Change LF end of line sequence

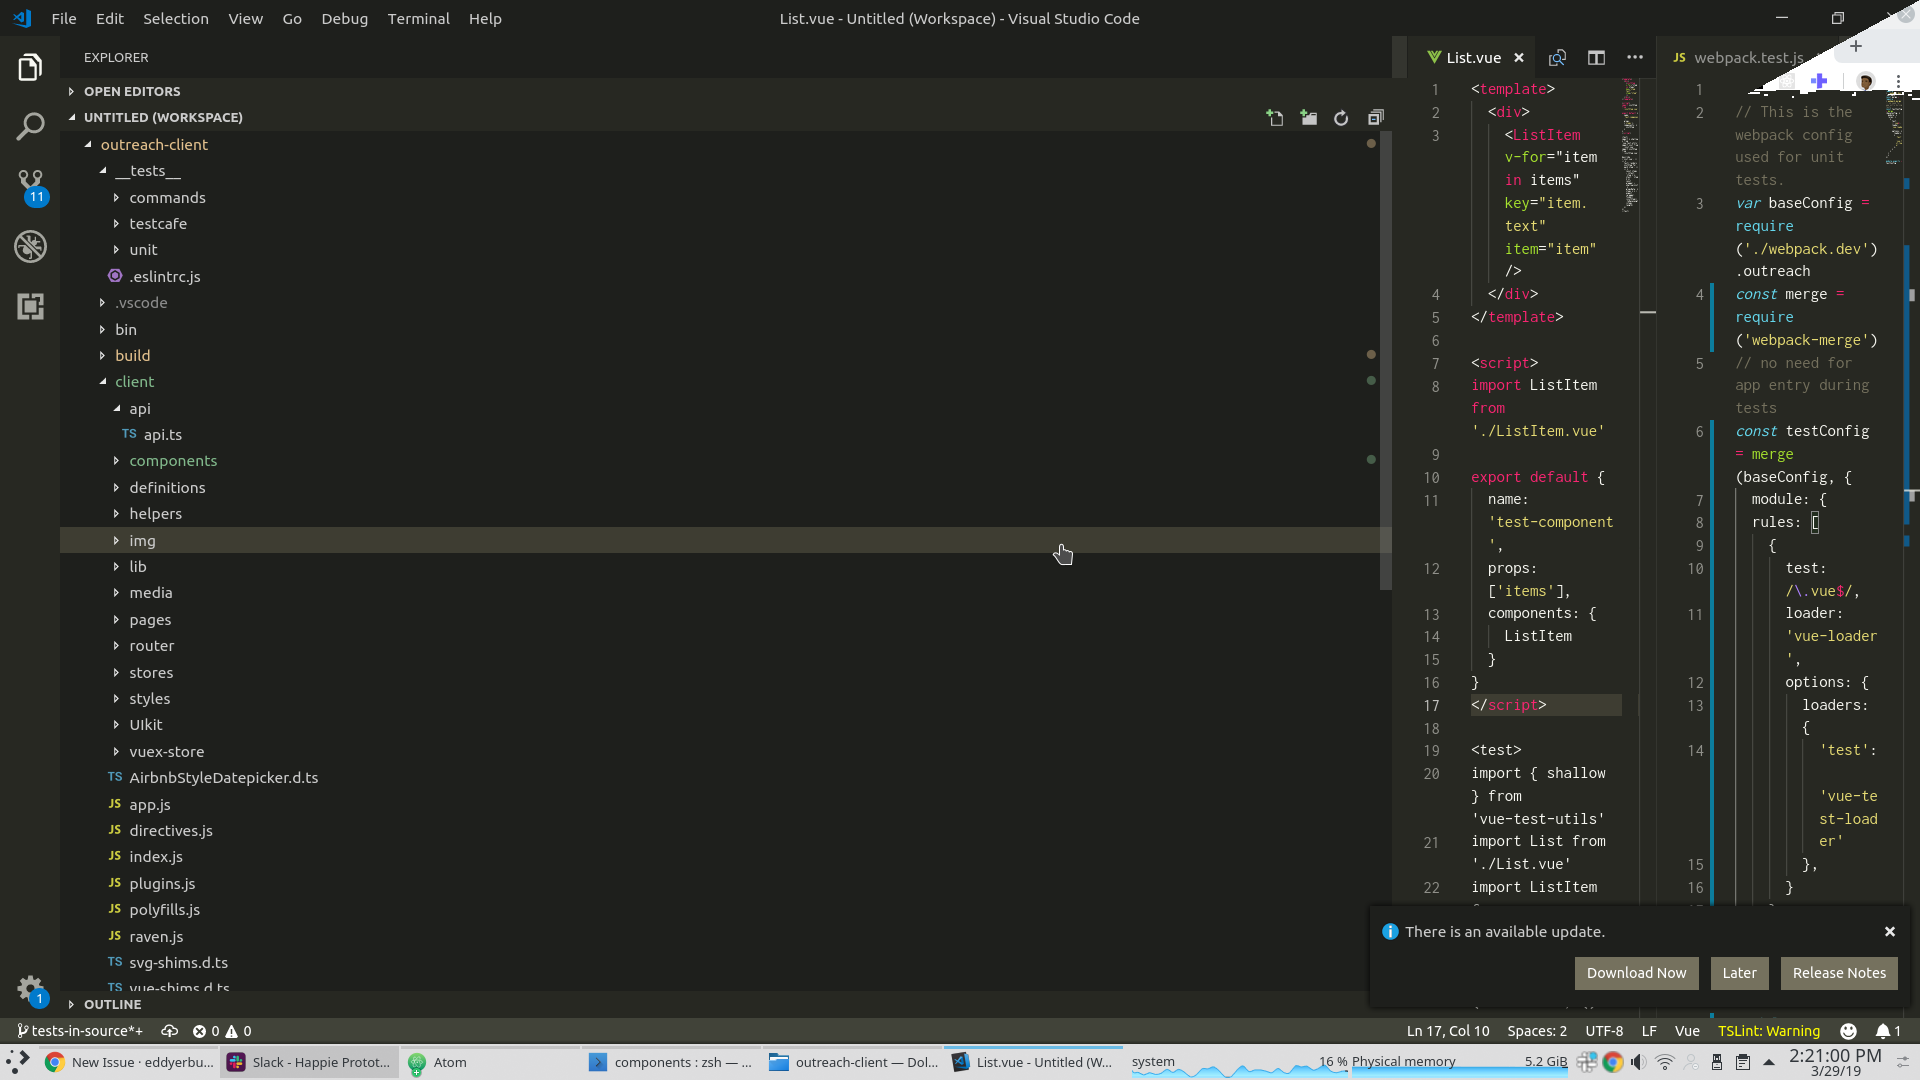coord(1649,1031)
